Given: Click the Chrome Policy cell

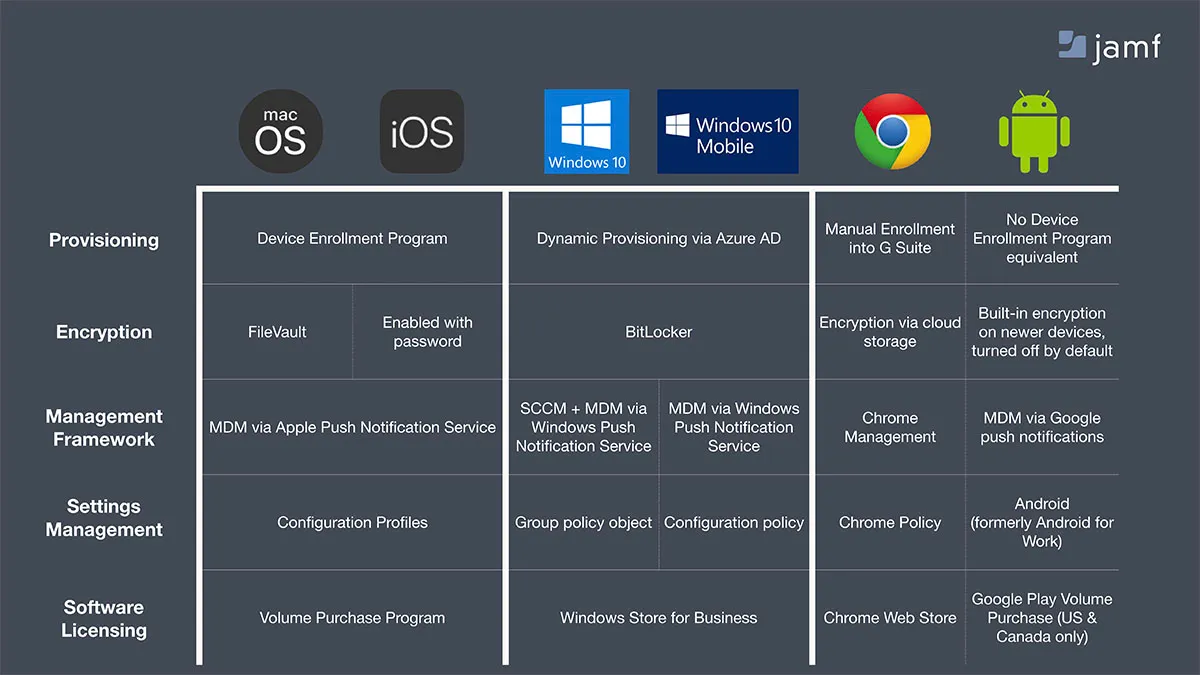Looking at the screenshot, I should [890, 522].
